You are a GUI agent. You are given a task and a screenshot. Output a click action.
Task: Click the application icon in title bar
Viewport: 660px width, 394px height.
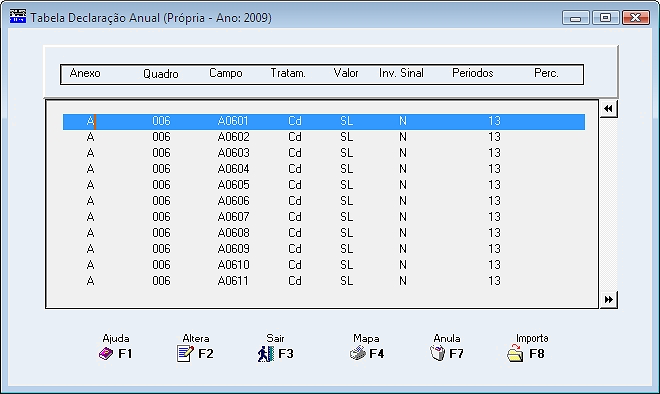[18, 17]
